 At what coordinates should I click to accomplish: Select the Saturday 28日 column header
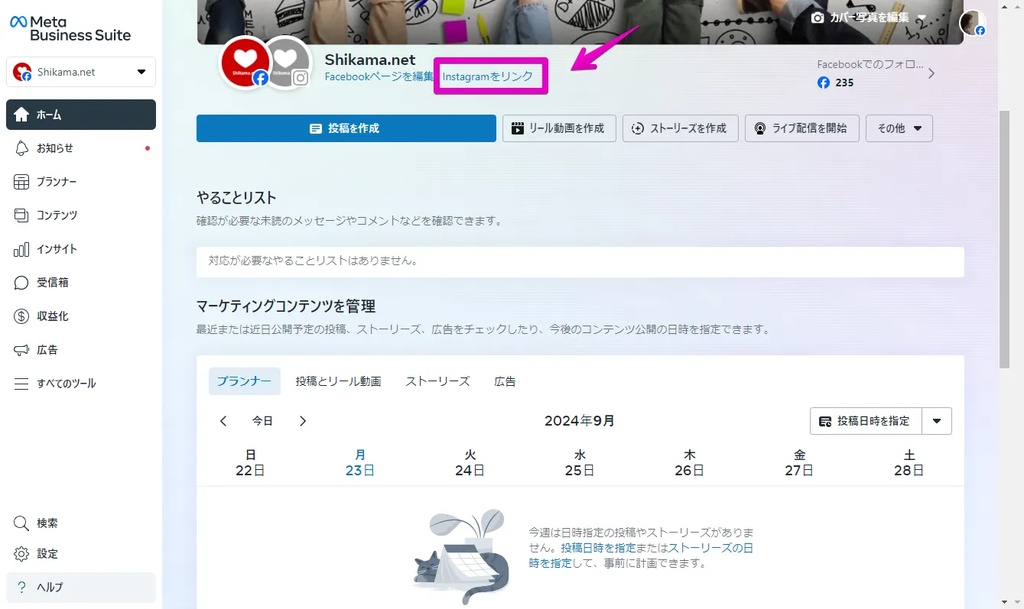click(908, 463)
